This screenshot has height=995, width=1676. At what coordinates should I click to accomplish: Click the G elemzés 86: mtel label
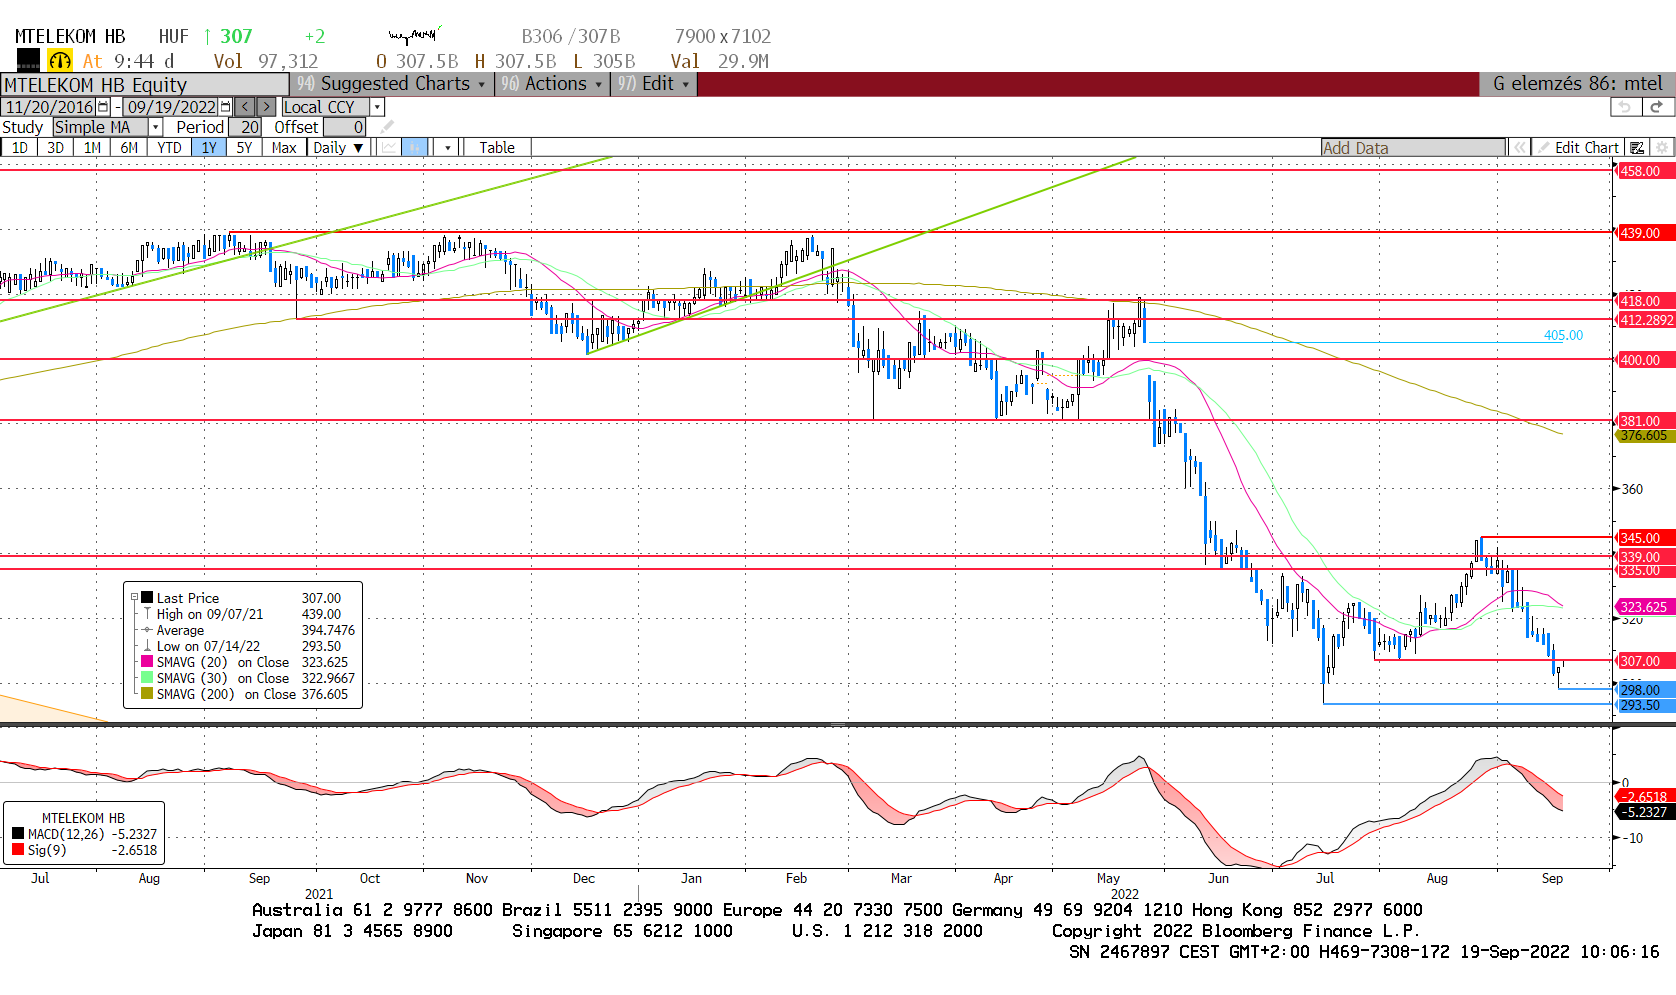coord(1578,84)
